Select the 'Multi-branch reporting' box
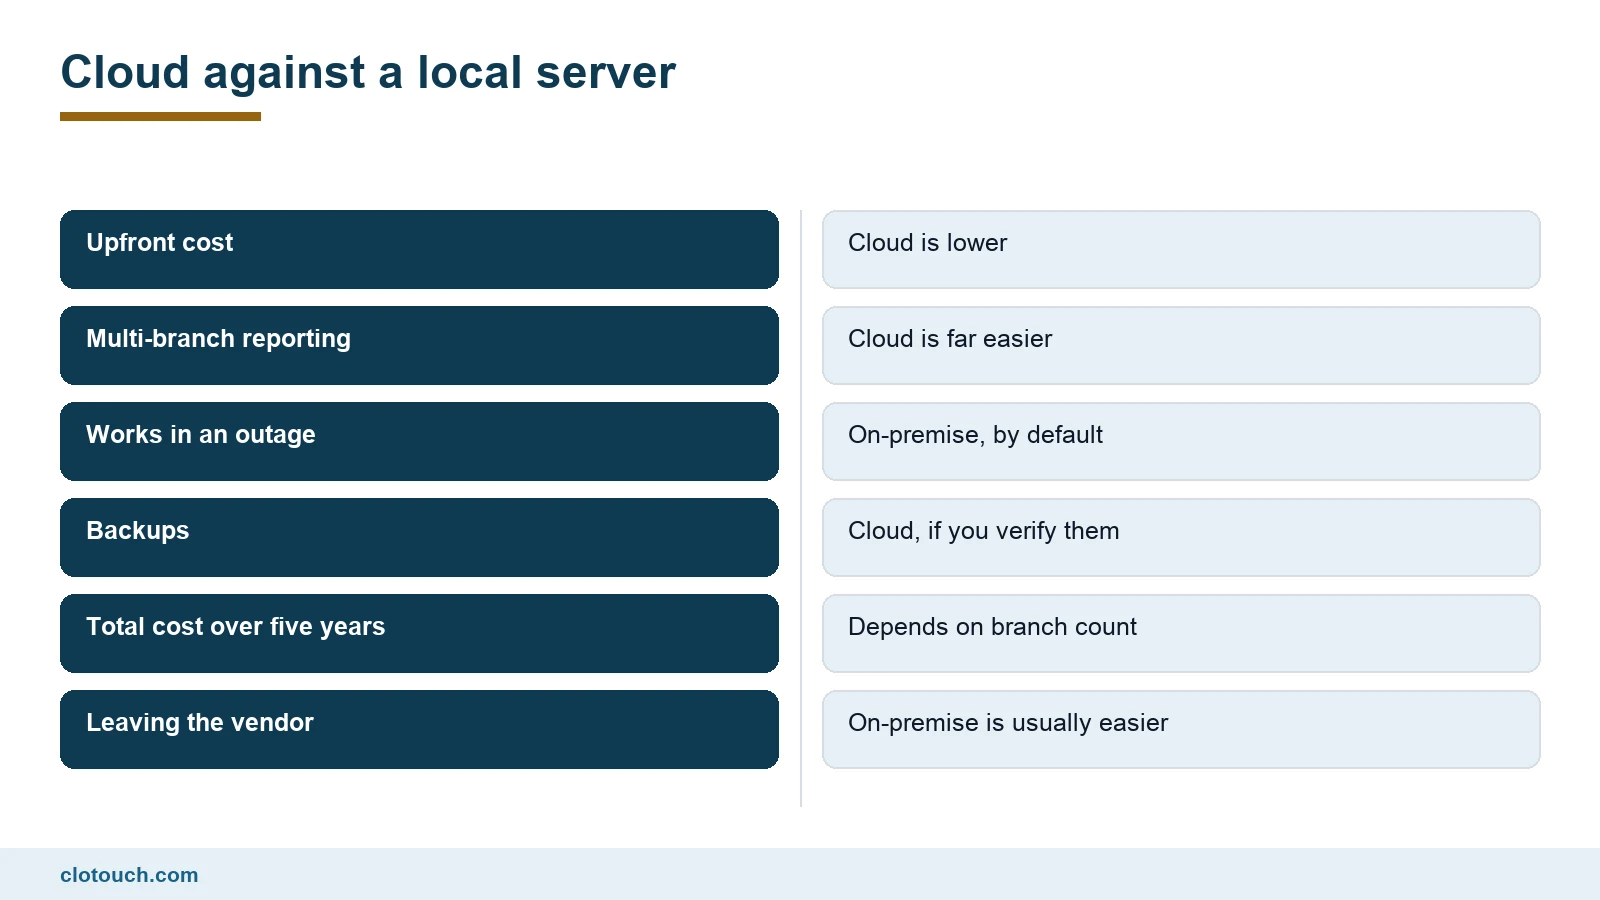Screen dimensions: 1600x900 click(419, 345)
